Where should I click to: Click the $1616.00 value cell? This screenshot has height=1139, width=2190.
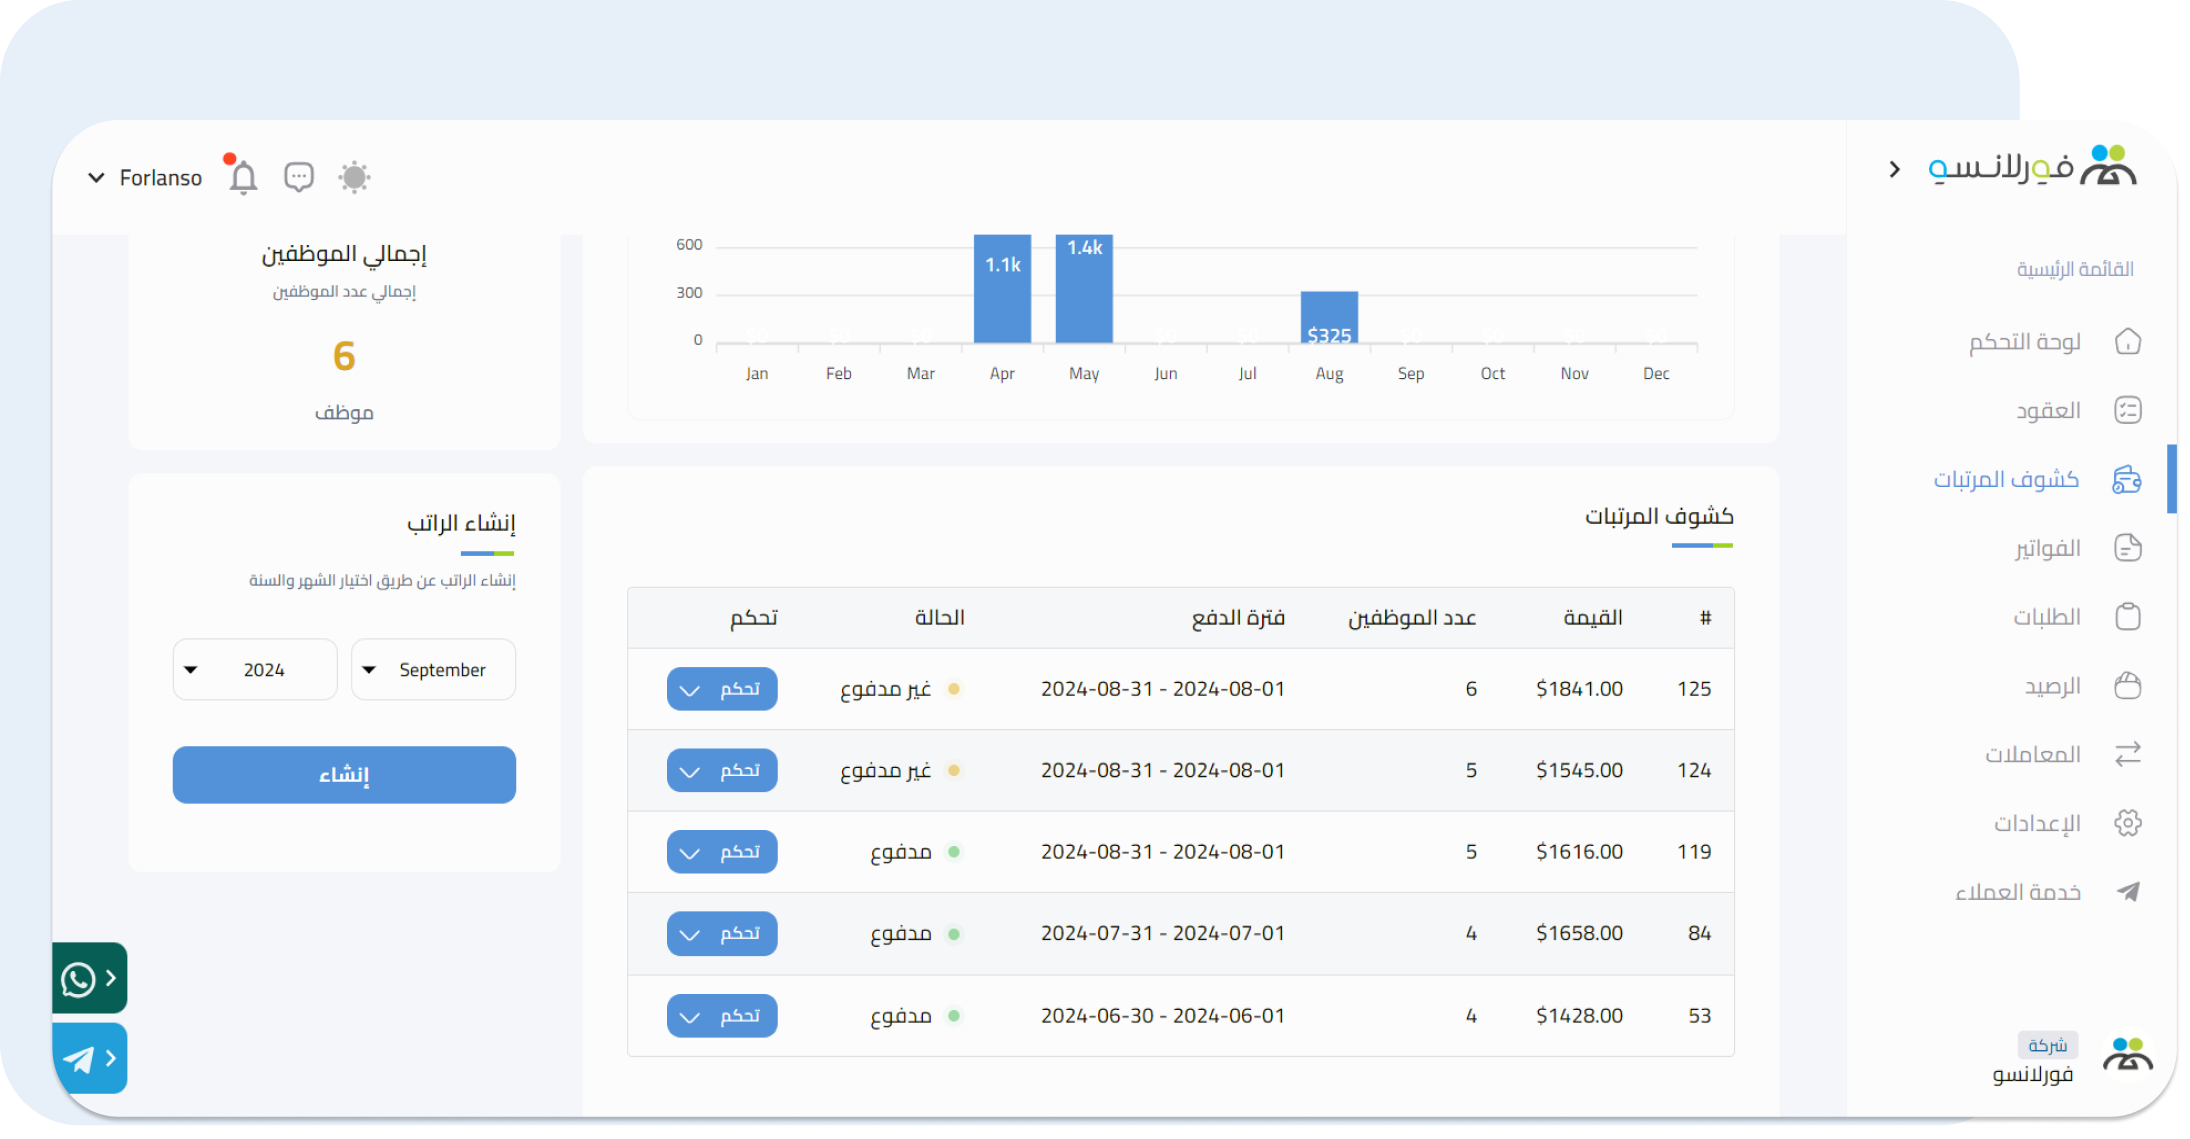pos(1579,852)
